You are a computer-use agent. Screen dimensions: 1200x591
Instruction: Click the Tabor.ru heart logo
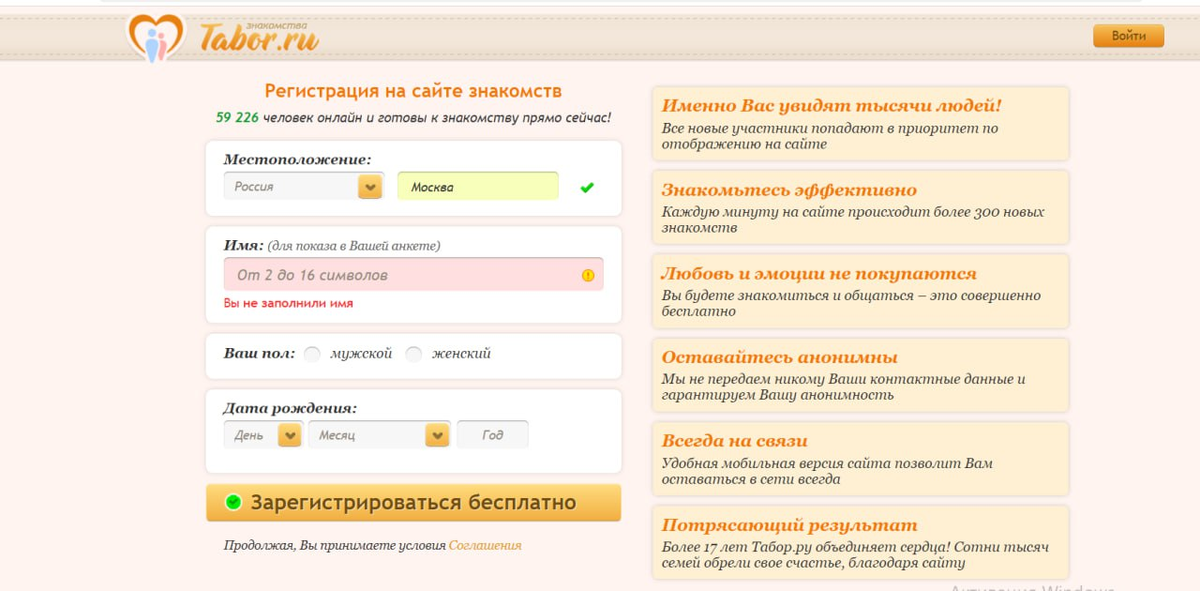tap(156, 37)
